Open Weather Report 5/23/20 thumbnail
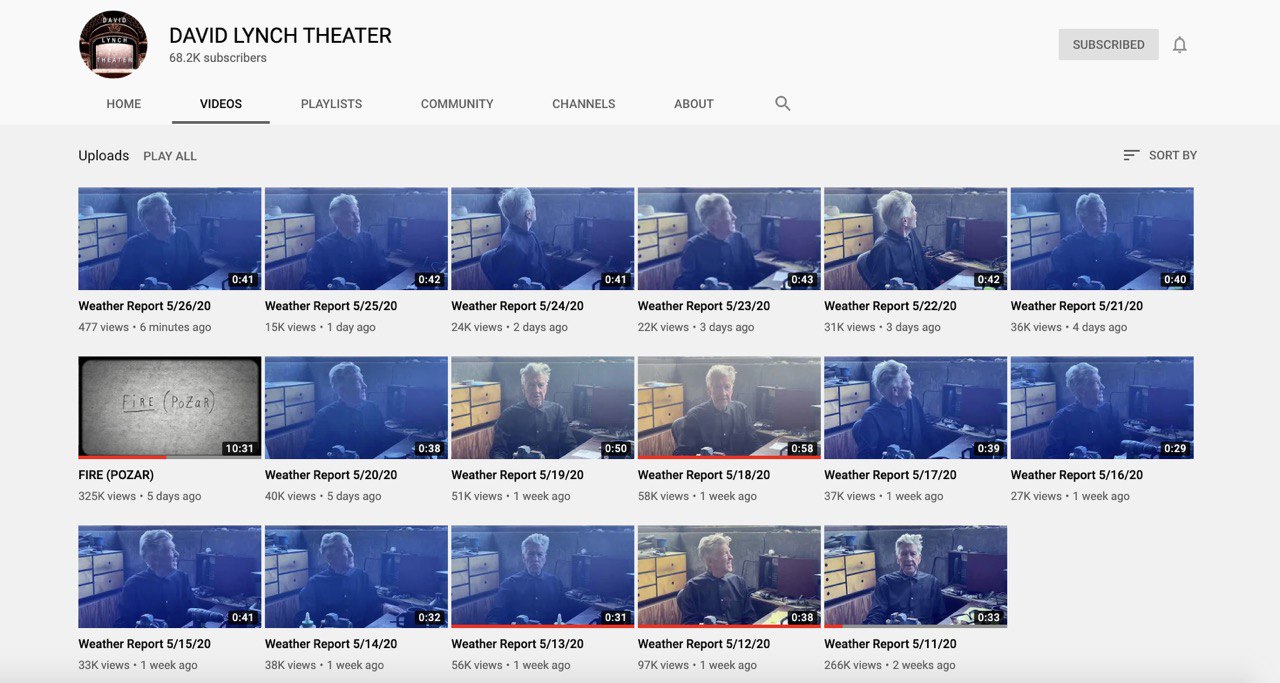The width and height of the screenshot is (1280, 683). tap(729, 239)
